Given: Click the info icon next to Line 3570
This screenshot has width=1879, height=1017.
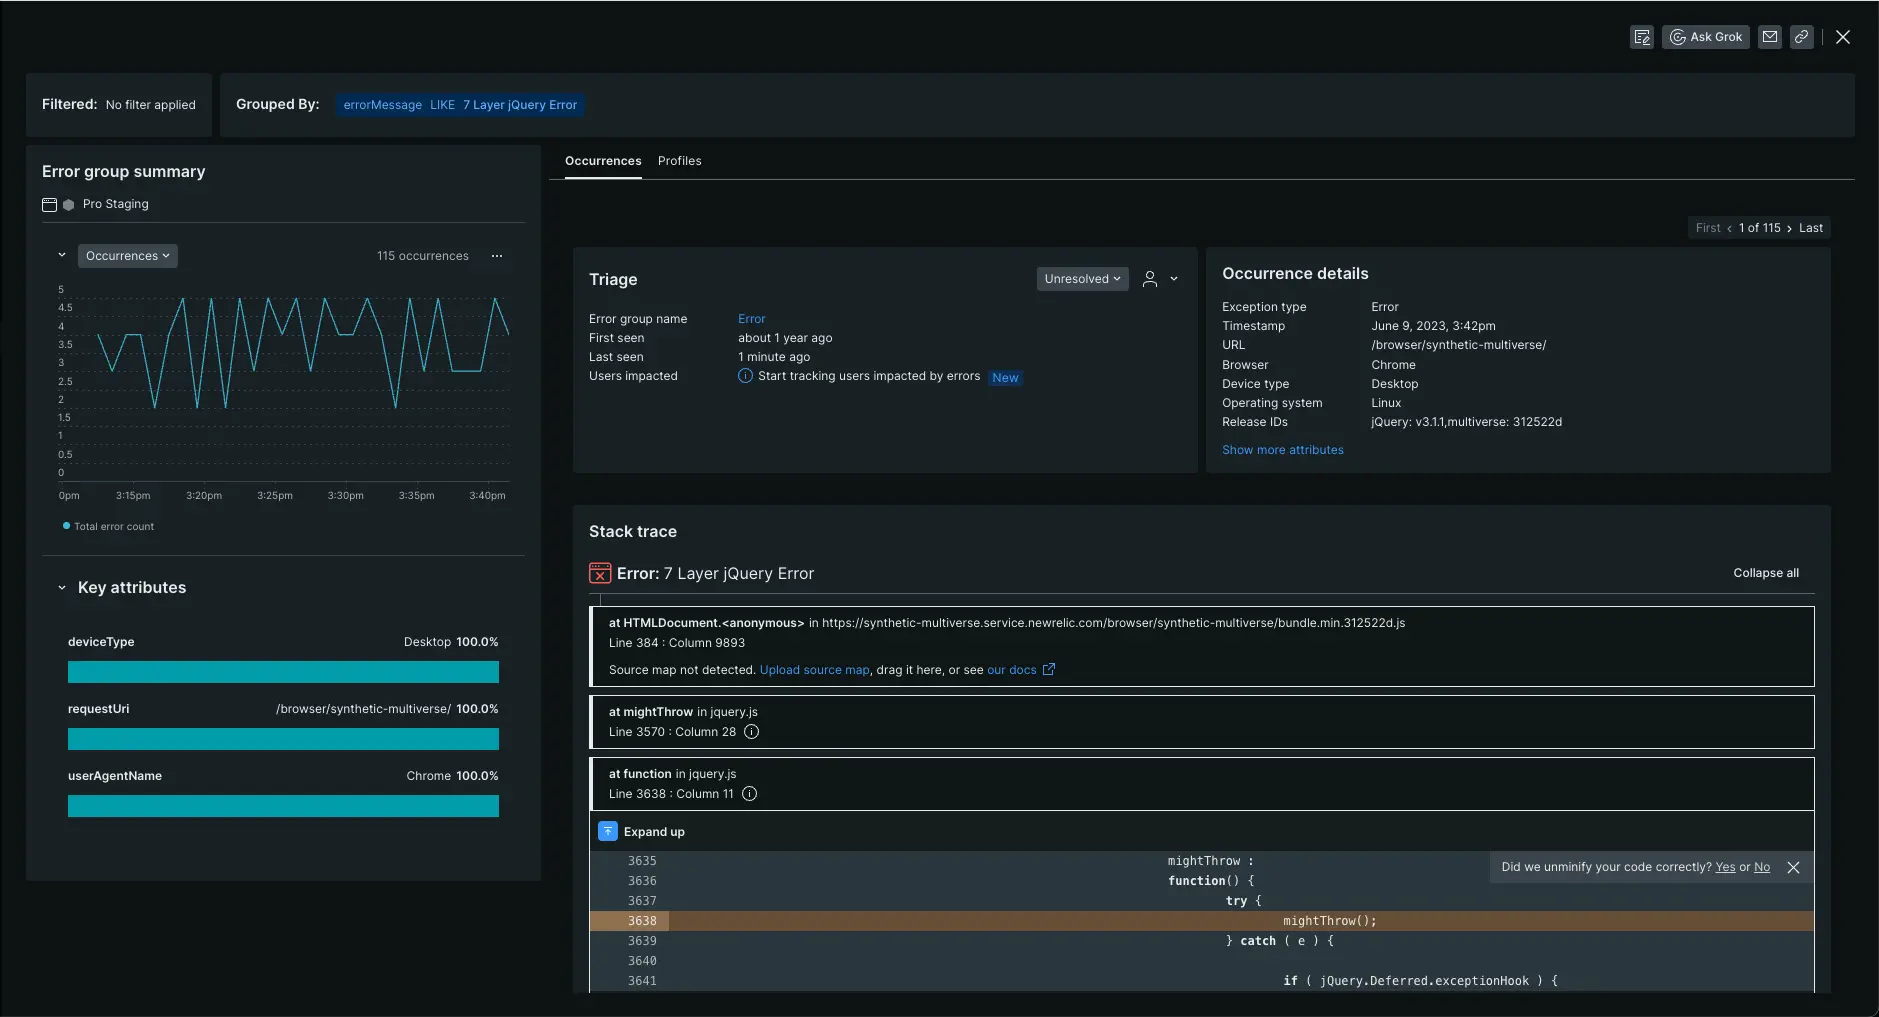Looking at the screenshot, I should coord(752,732).
